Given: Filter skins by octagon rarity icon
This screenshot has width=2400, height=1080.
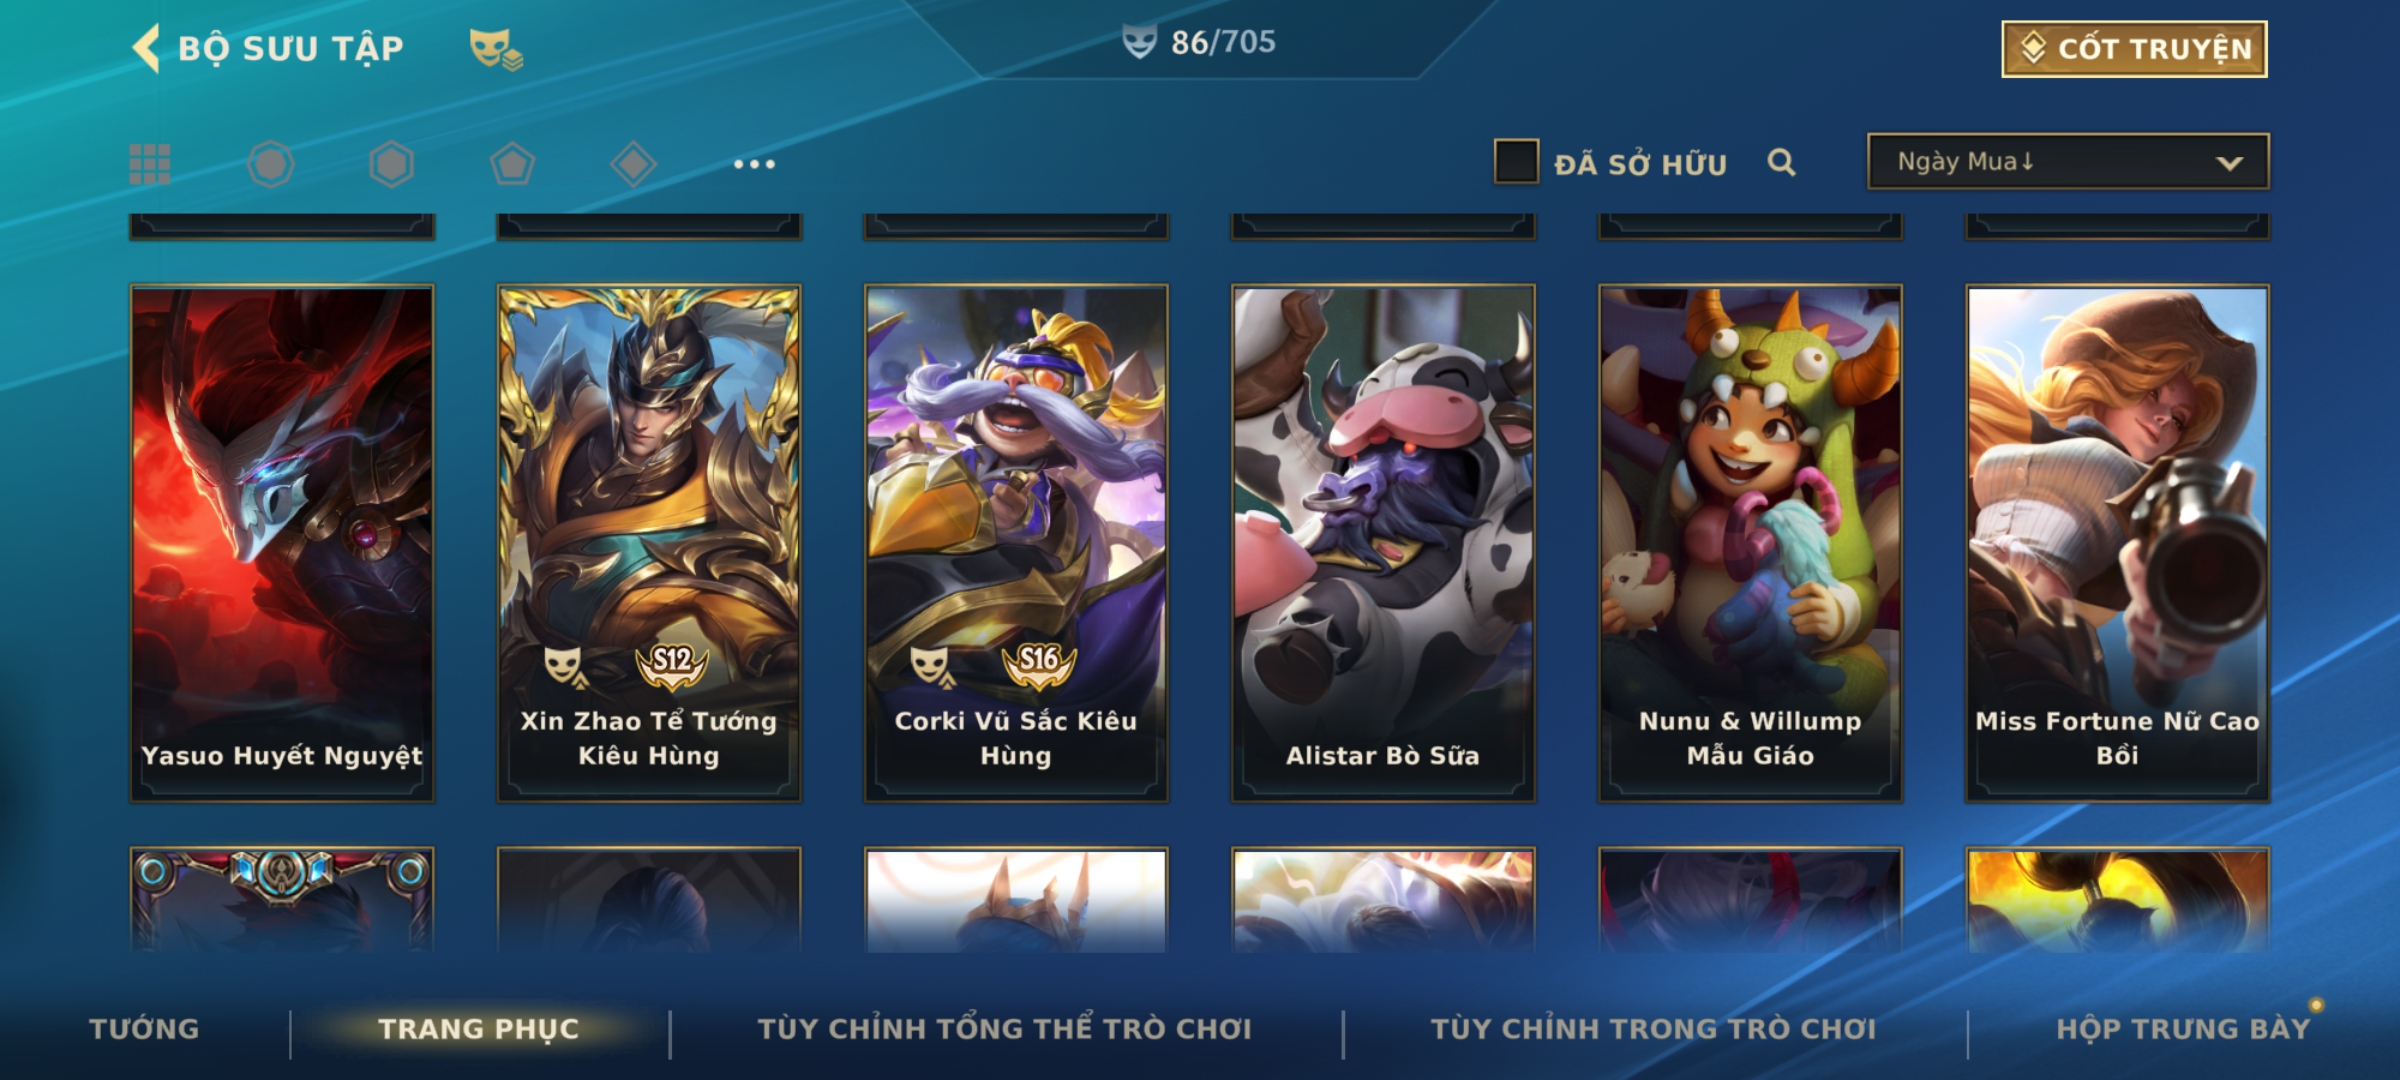Looking at the screenshot, I should pyautogui.click(x=271, y=164).
